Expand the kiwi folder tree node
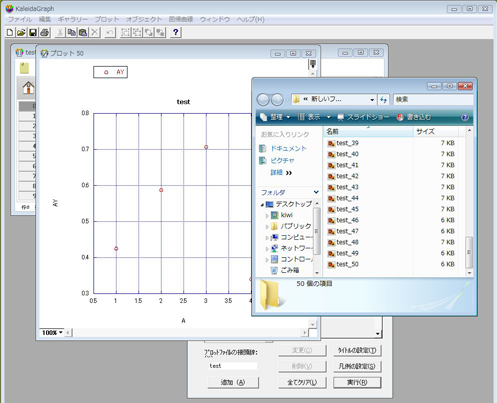 [267, 216]
